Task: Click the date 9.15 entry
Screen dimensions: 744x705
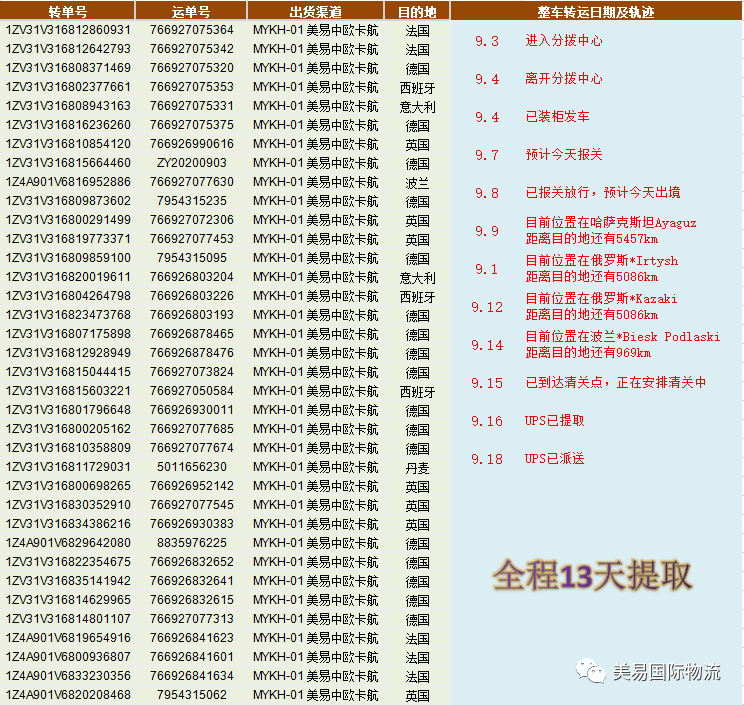Action: coord(487,383)
